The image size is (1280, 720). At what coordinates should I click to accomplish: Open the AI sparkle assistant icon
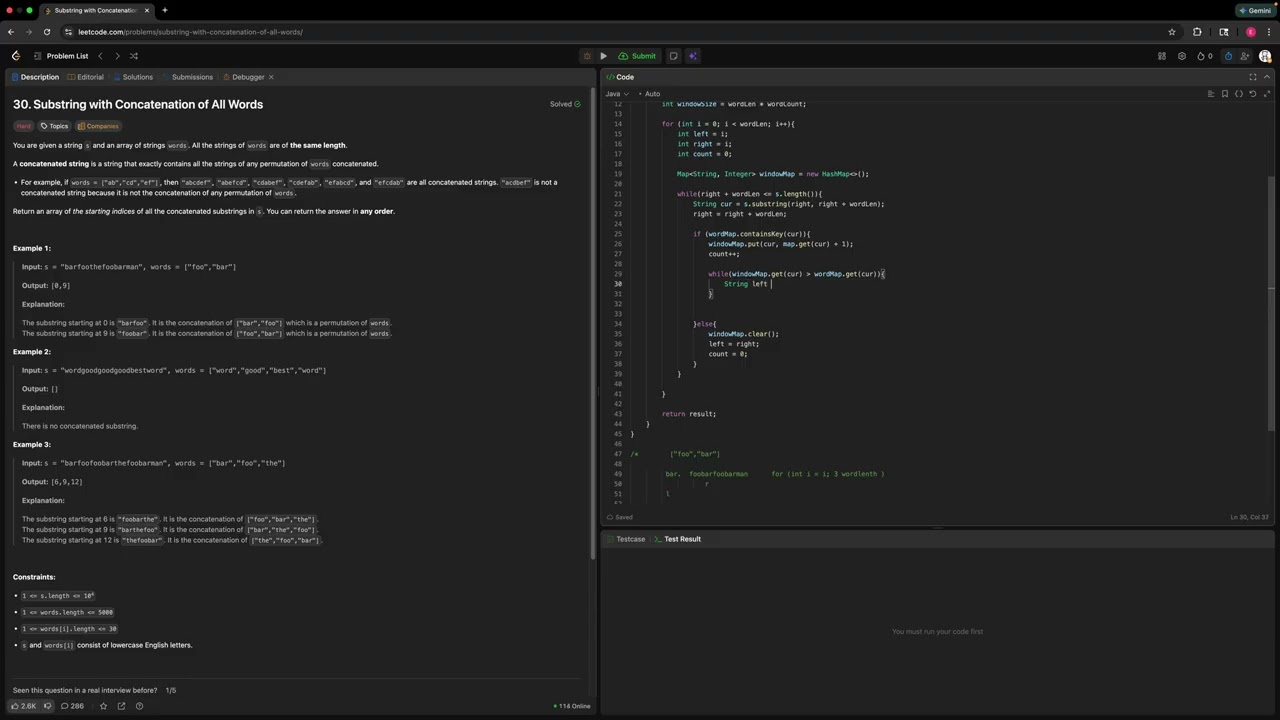[x=692, y=56]
